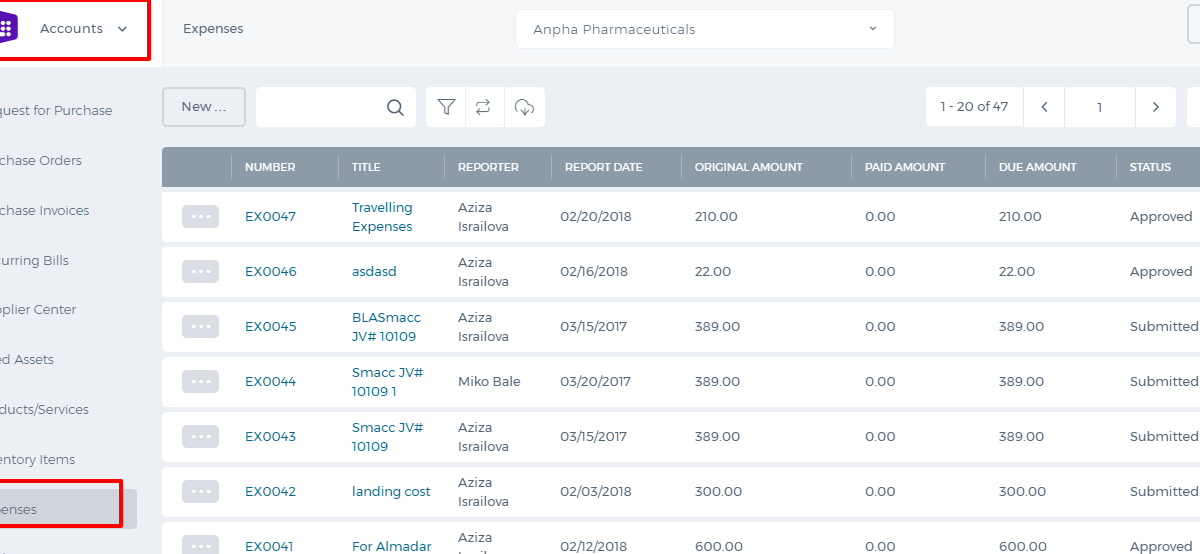The height and width of the screenshot is (554, 1200).
Task: Open row actions menu for EX0043
Action: coord(200,436)
